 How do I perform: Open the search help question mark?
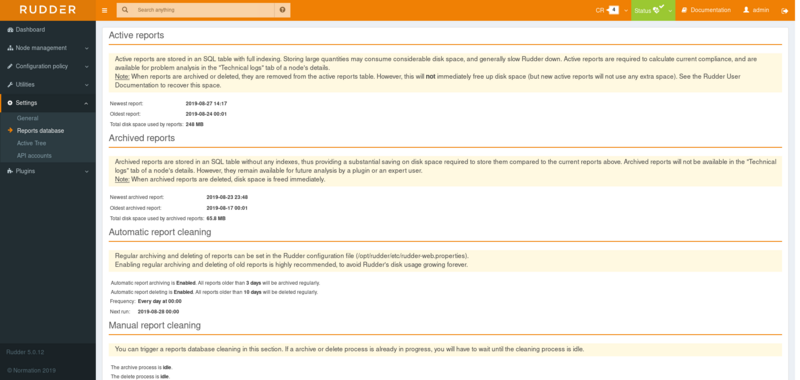283,10
